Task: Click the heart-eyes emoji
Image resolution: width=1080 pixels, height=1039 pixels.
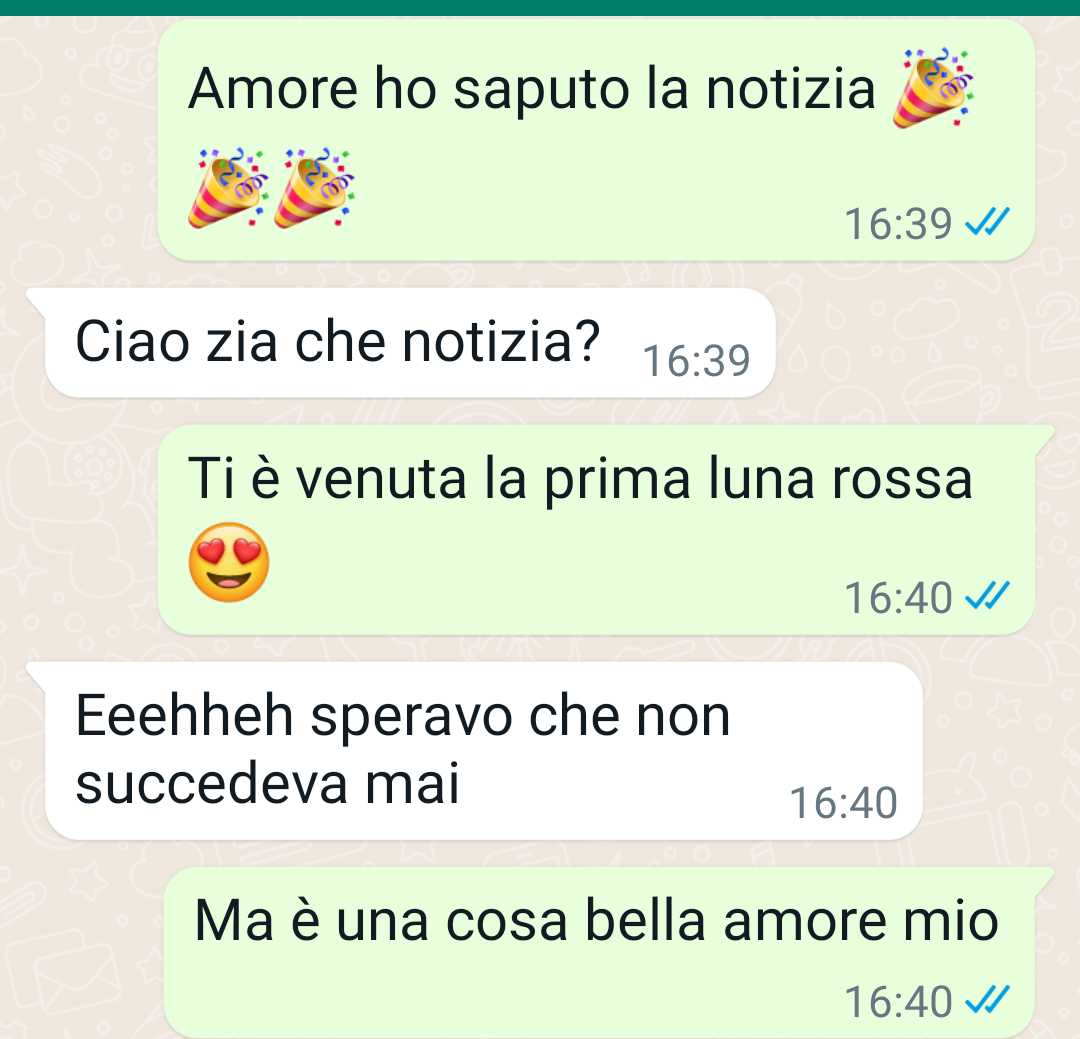Action: 229,562
